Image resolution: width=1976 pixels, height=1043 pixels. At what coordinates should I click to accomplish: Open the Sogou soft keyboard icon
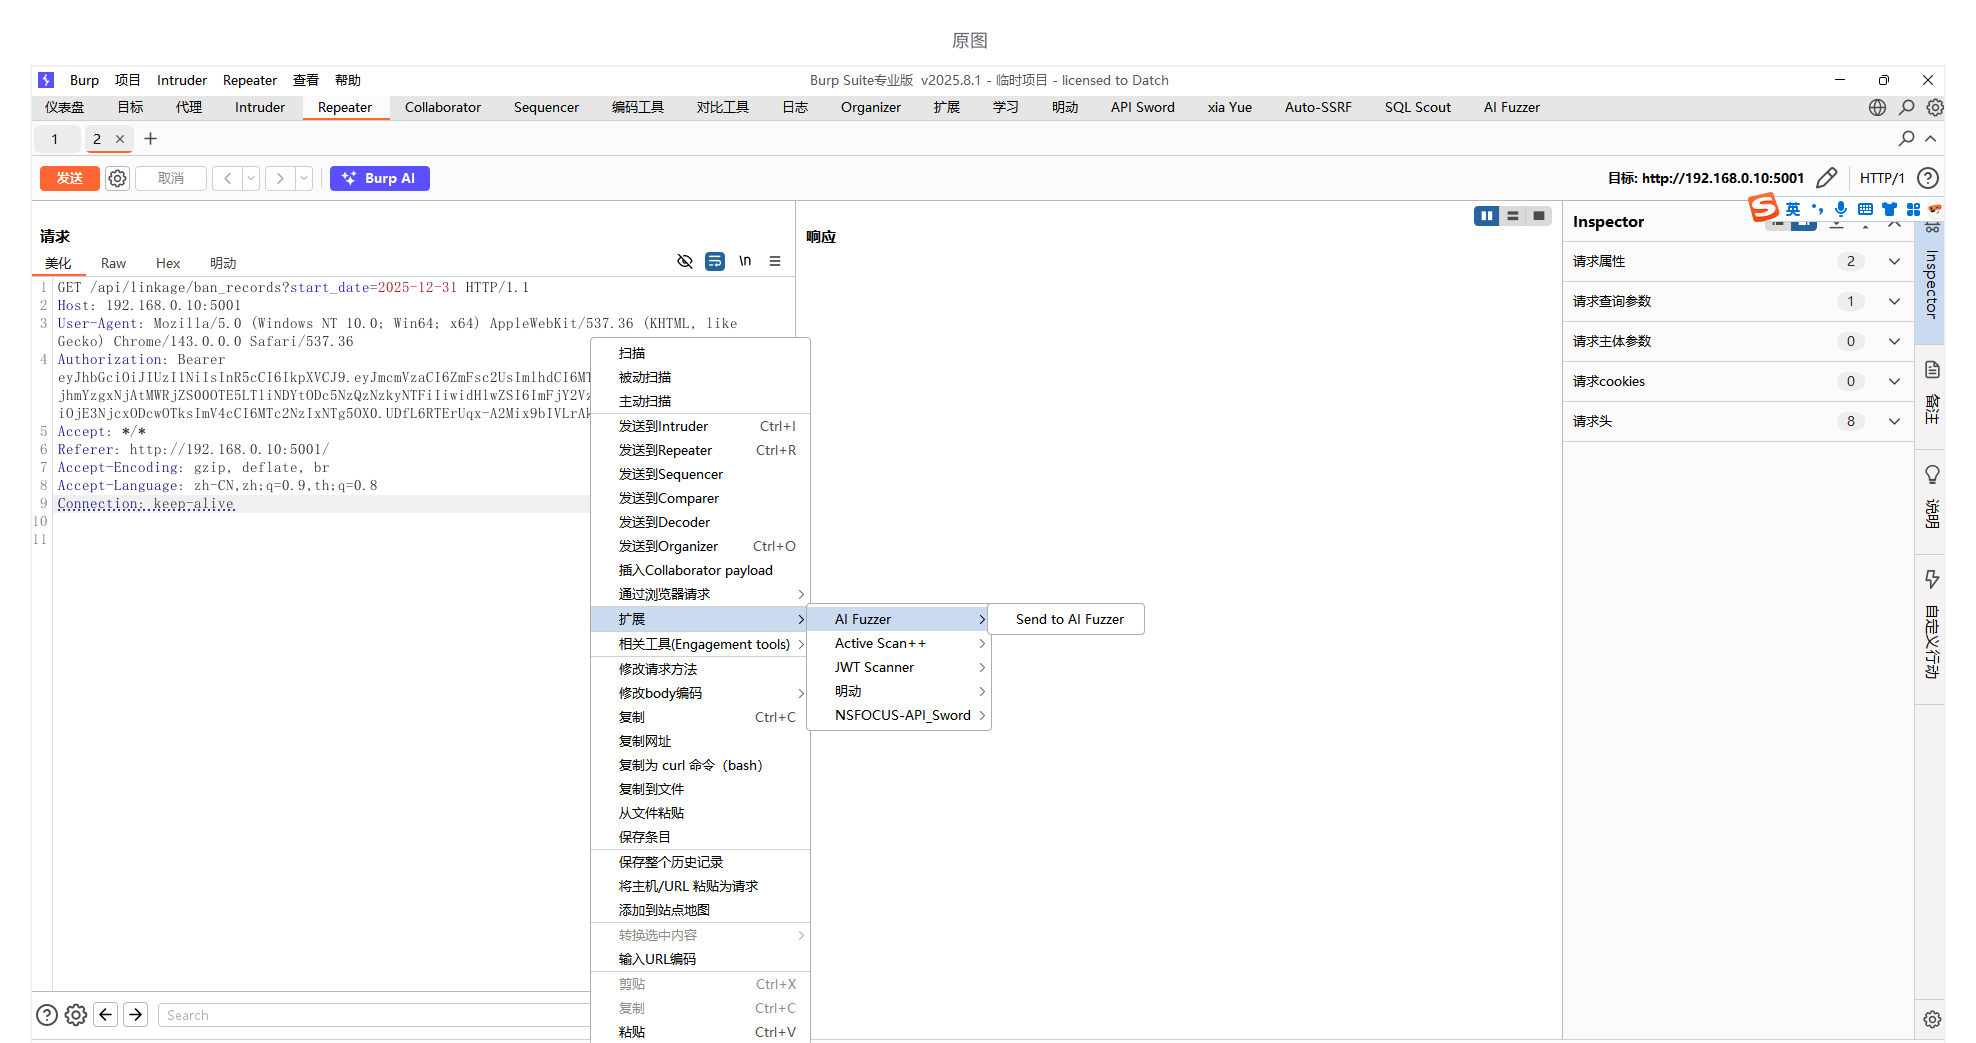tap(1865, 209)
